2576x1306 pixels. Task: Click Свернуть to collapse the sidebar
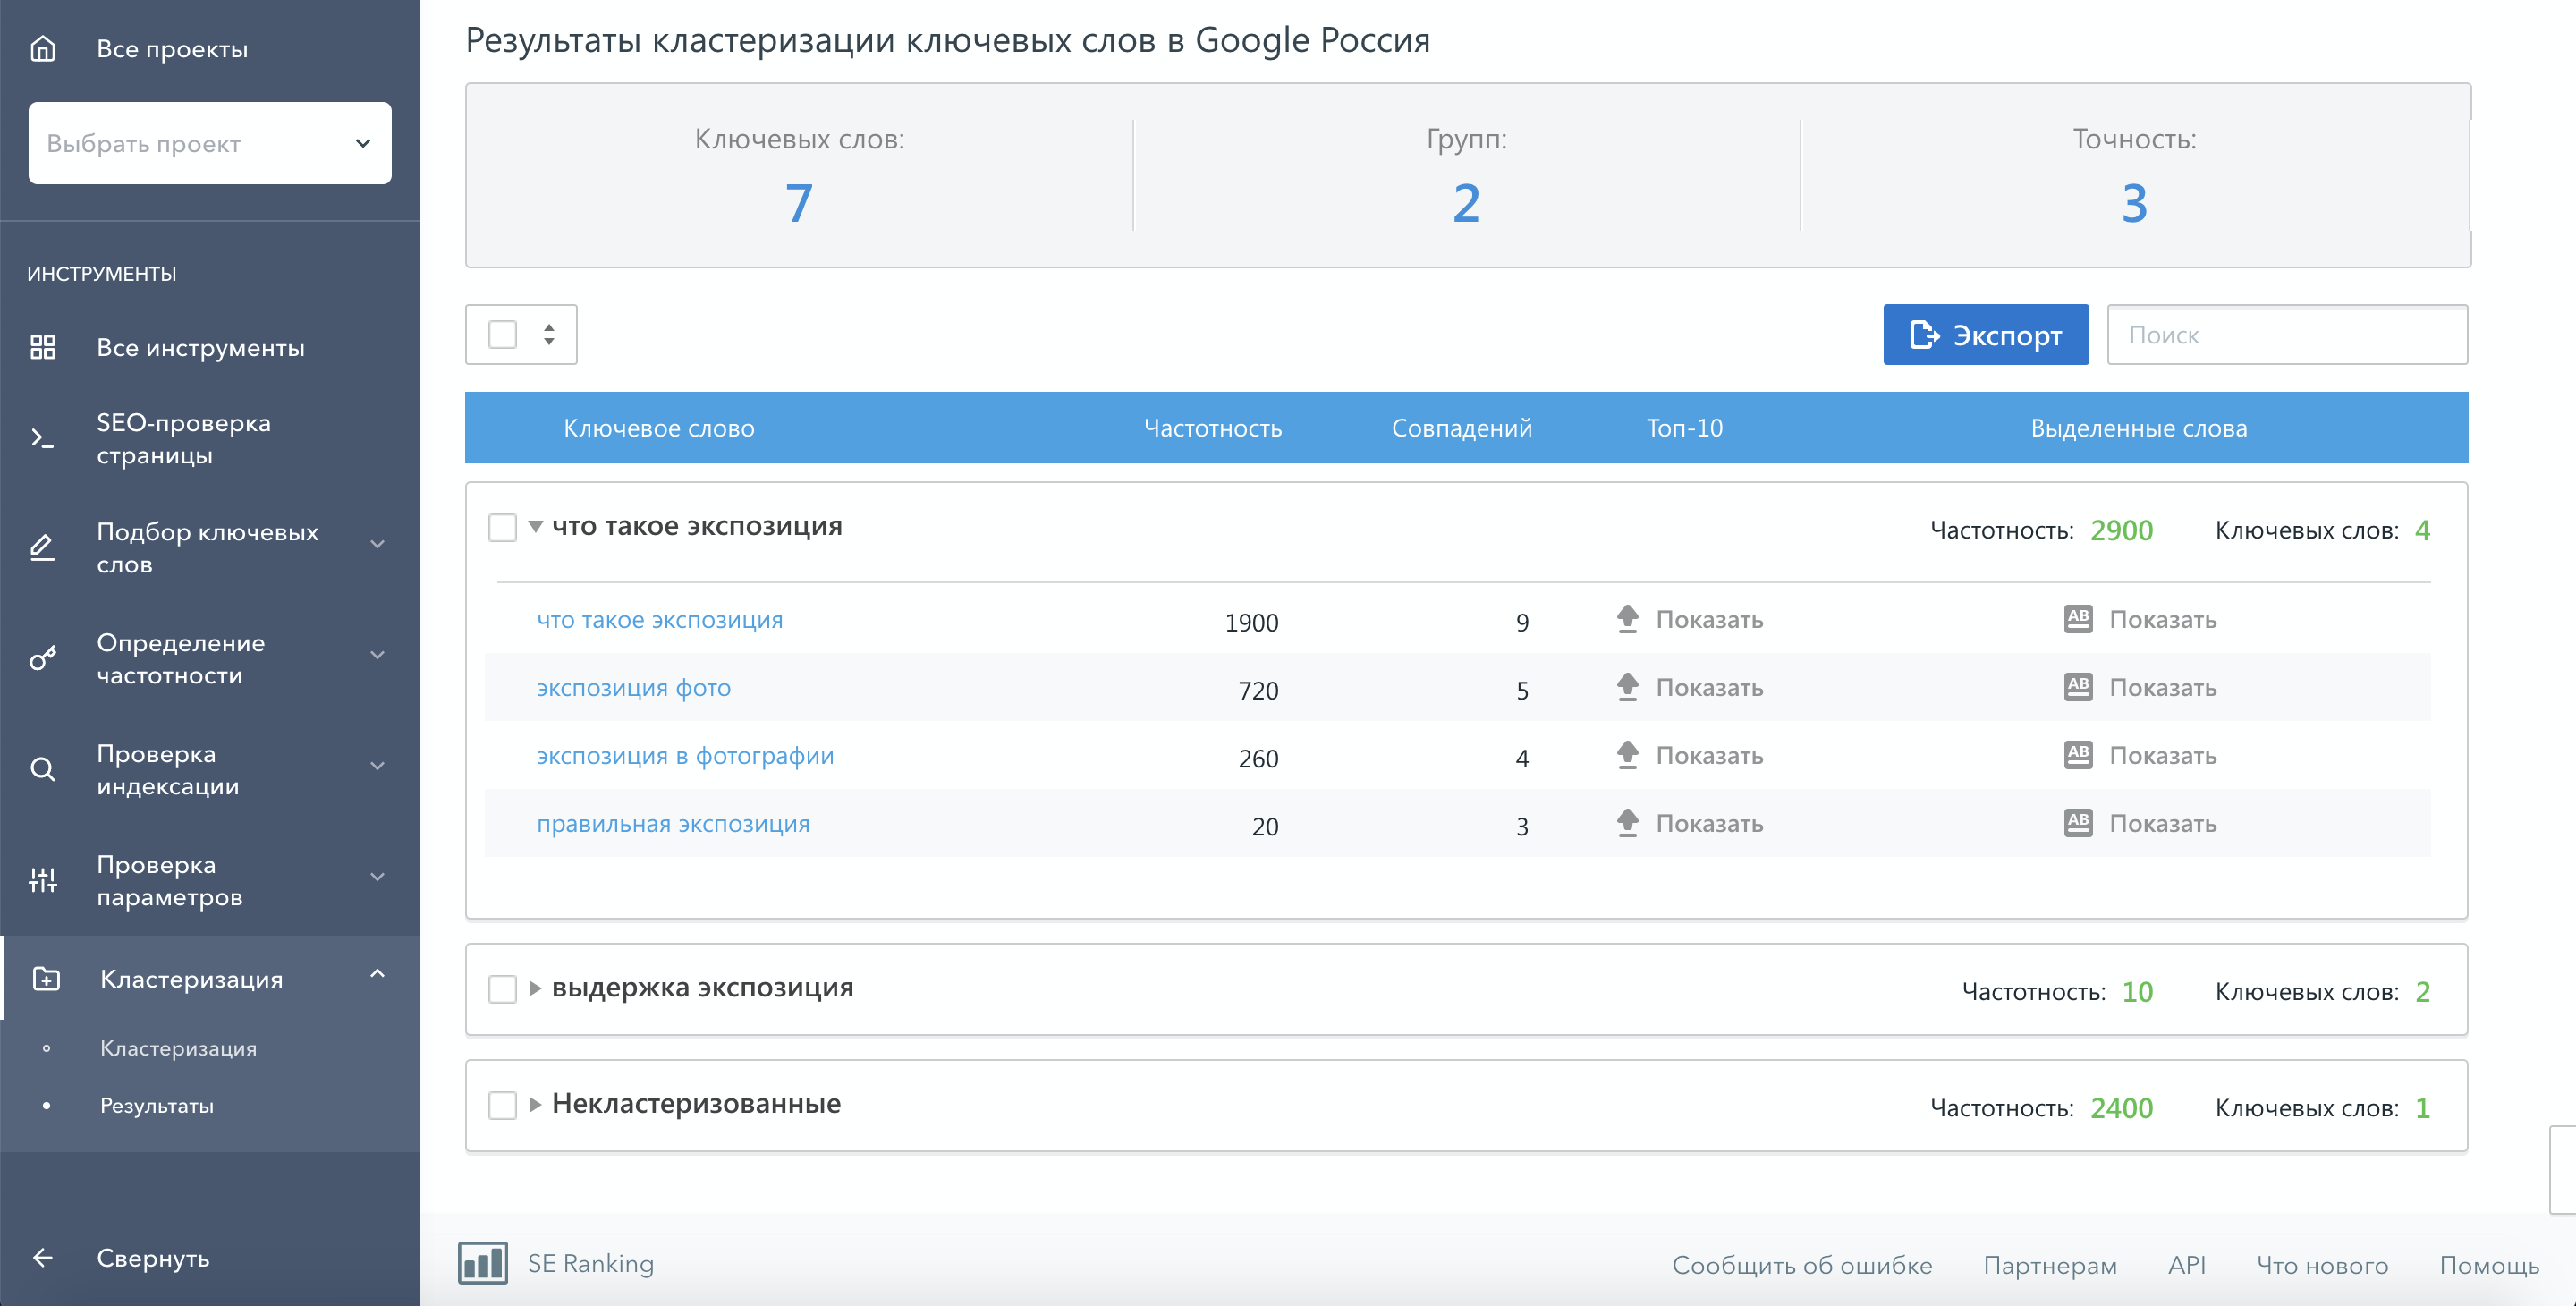(153, 1257)
